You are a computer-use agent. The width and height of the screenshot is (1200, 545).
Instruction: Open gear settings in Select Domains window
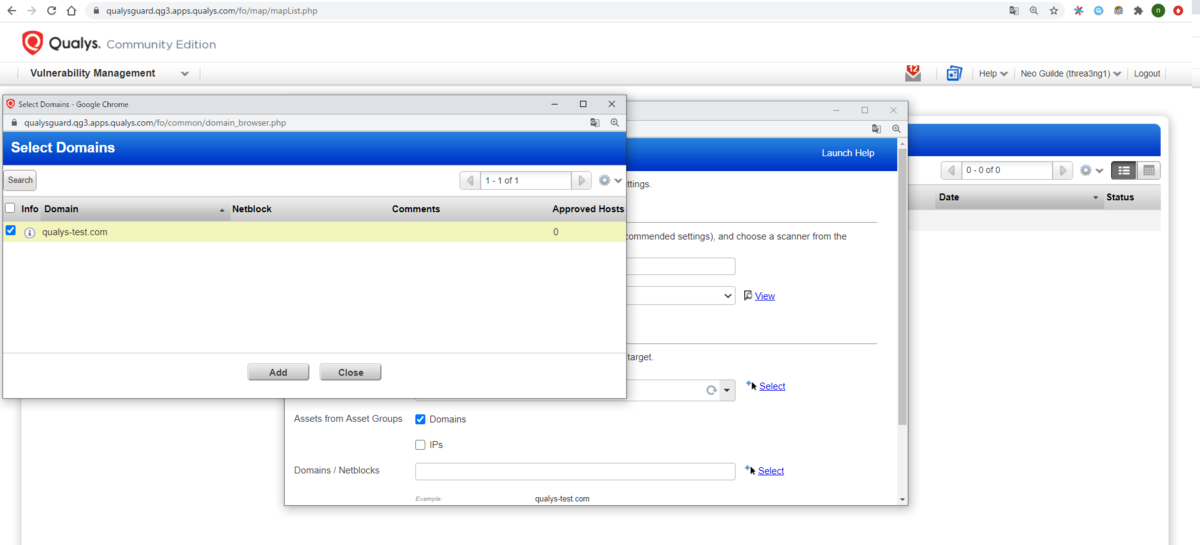point(604,180)
